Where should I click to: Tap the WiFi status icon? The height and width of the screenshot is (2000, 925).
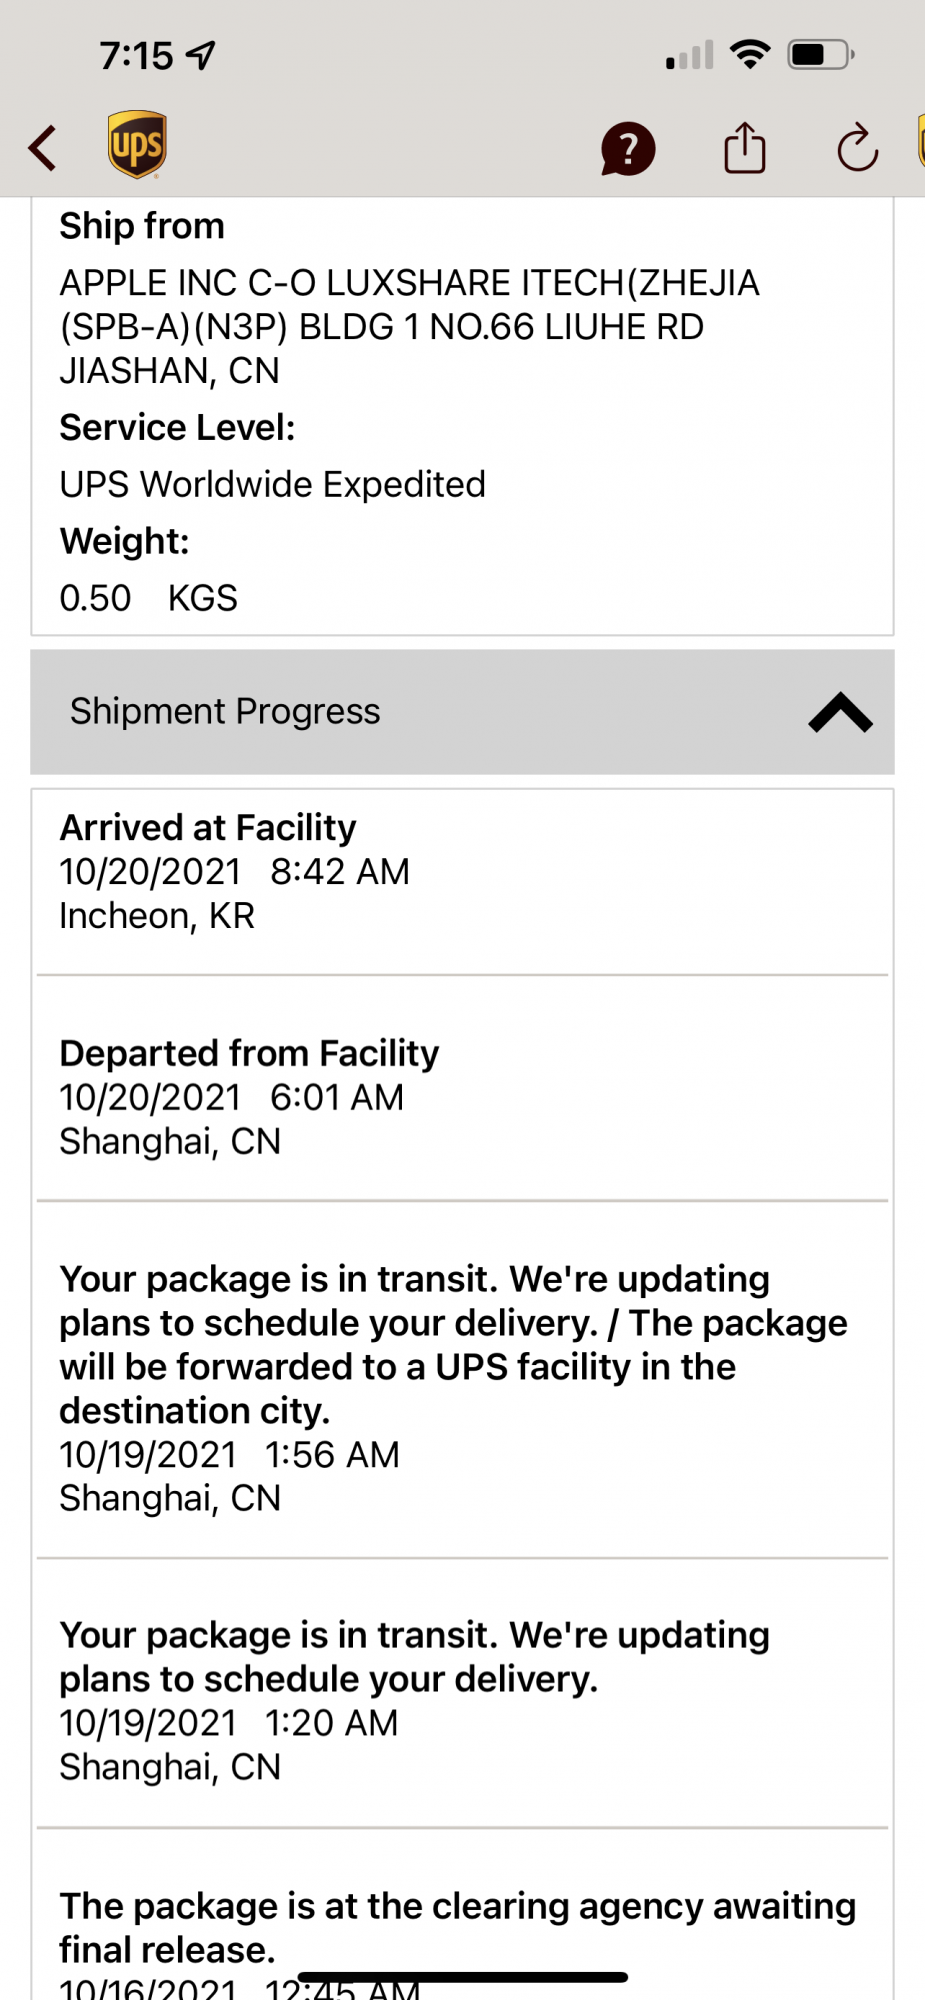[x=750, y=54]
